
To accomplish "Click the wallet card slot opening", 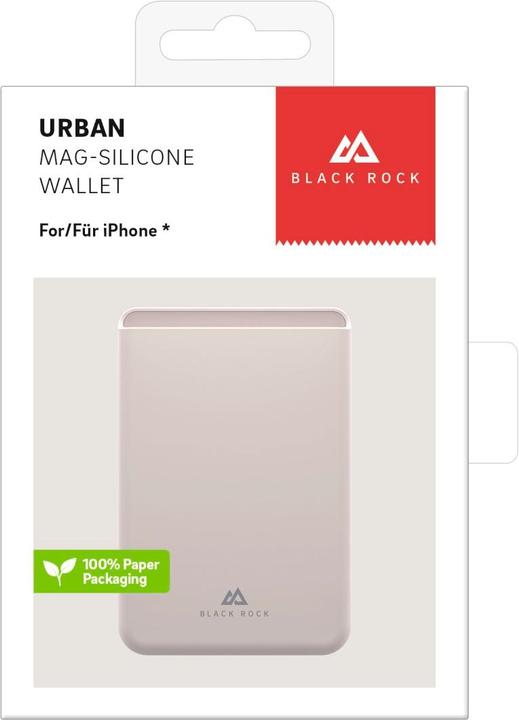I will (234, 319).
